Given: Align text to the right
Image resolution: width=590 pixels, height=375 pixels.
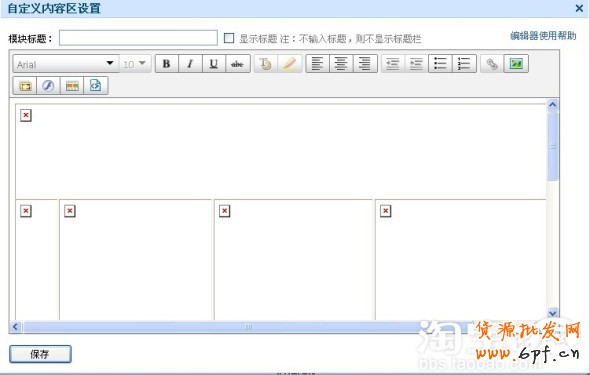Looking at the screenshot, I should coord(365,64).
